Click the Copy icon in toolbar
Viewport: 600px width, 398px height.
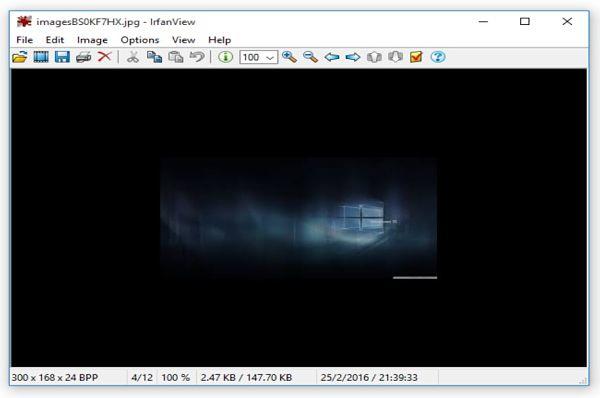click(154, 57)
